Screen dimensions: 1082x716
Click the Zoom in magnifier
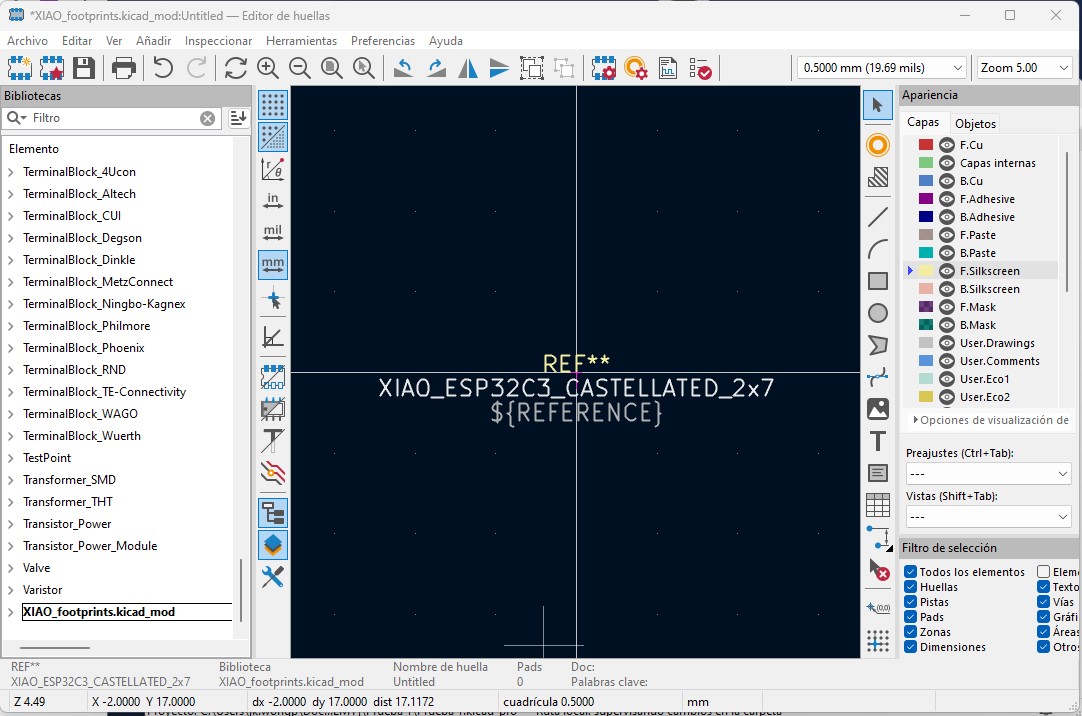(268, 68)
